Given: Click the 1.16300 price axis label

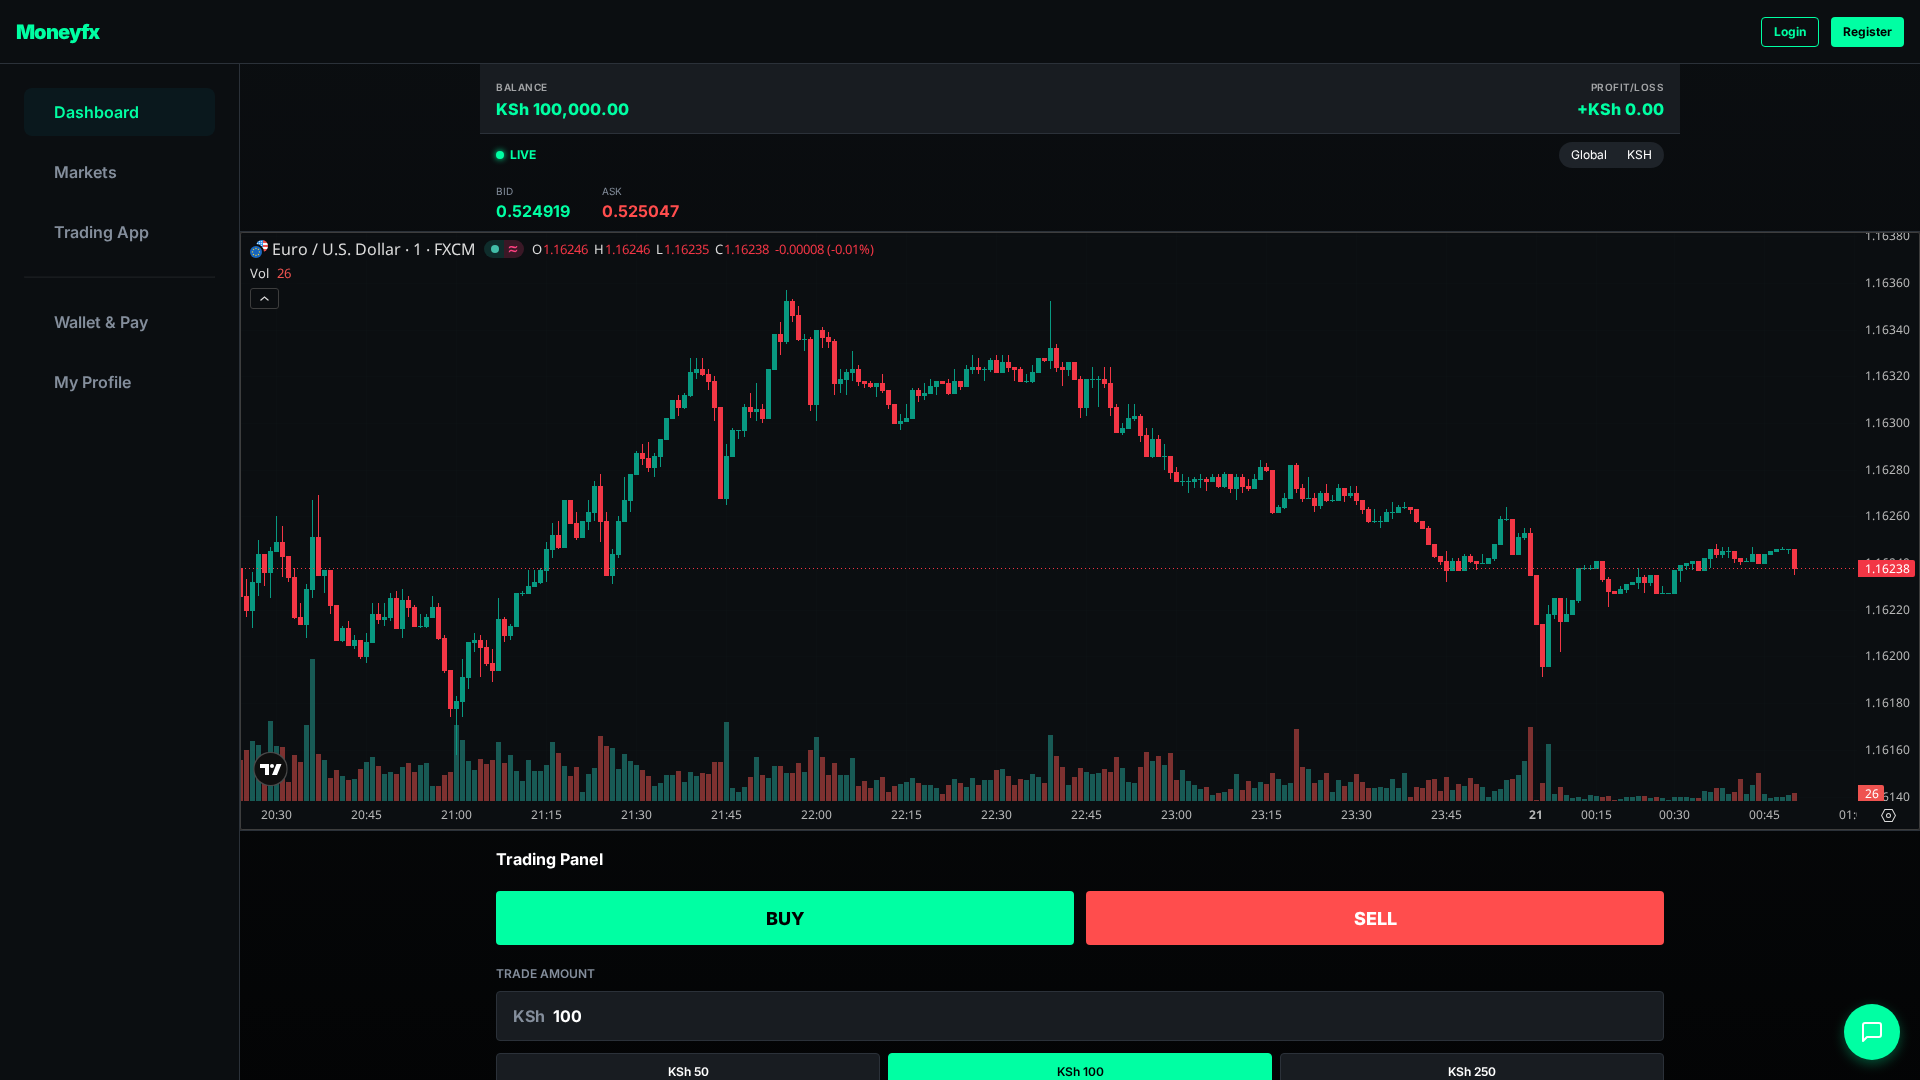Looking at the screenshot, I should [x=1887, y=423].
